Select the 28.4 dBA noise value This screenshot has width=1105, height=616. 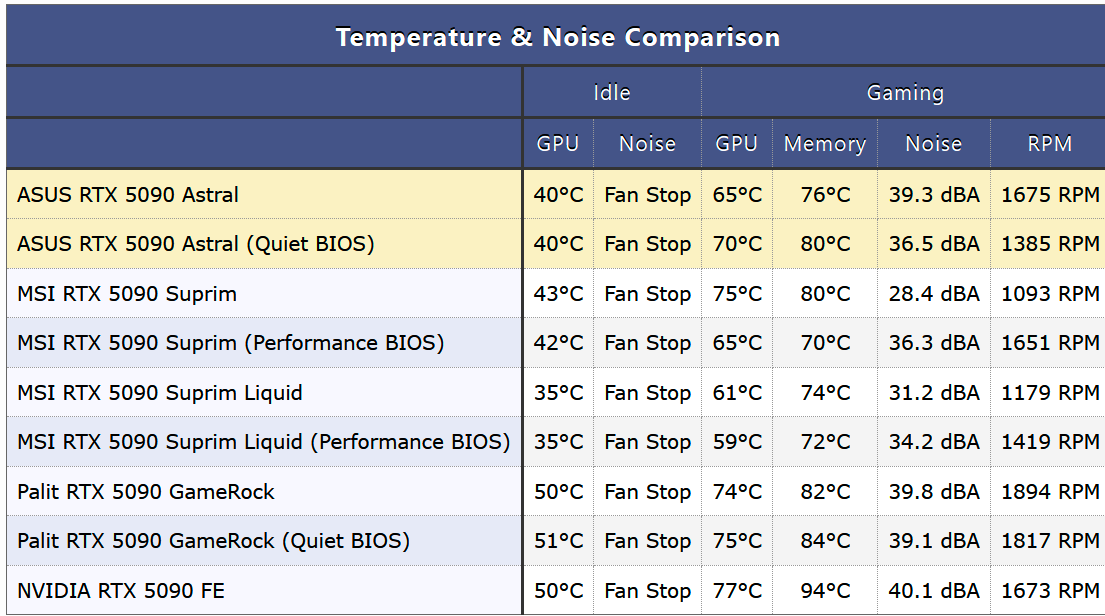click(934, 294)
